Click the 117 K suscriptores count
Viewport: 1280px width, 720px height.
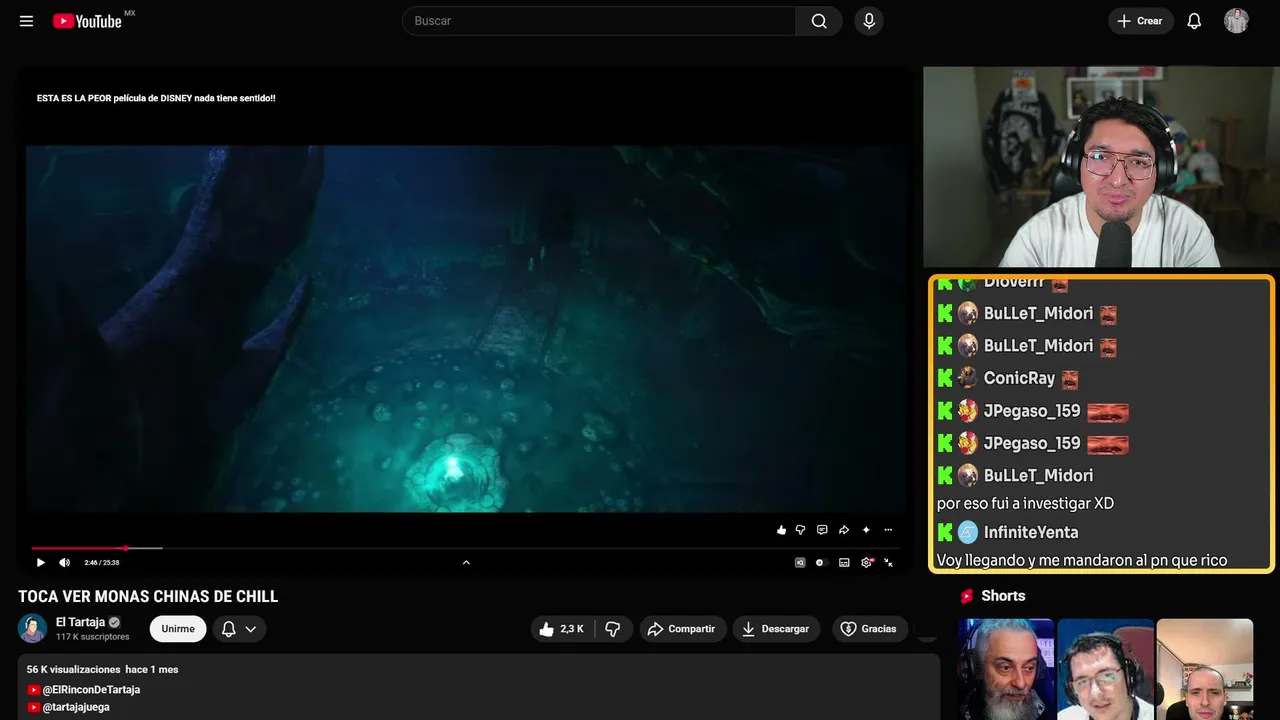click(x=93, y=637)
